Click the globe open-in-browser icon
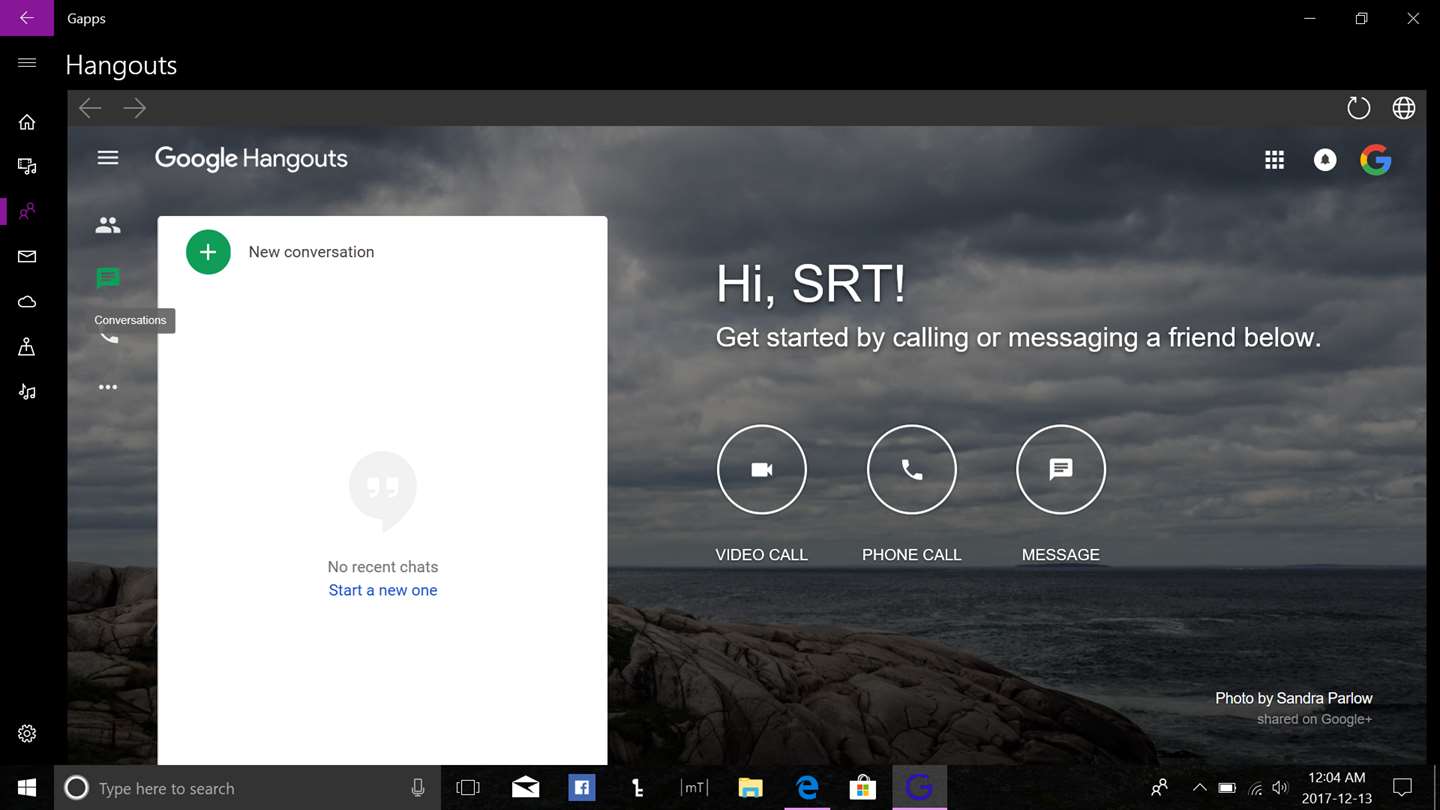Viewport: 1440px width, 810px height. click(x=1404, y=108)
